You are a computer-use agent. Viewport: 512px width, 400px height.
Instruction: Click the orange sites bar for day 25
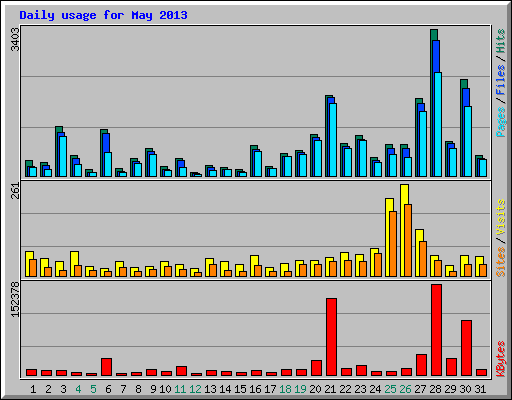point(393,244)
